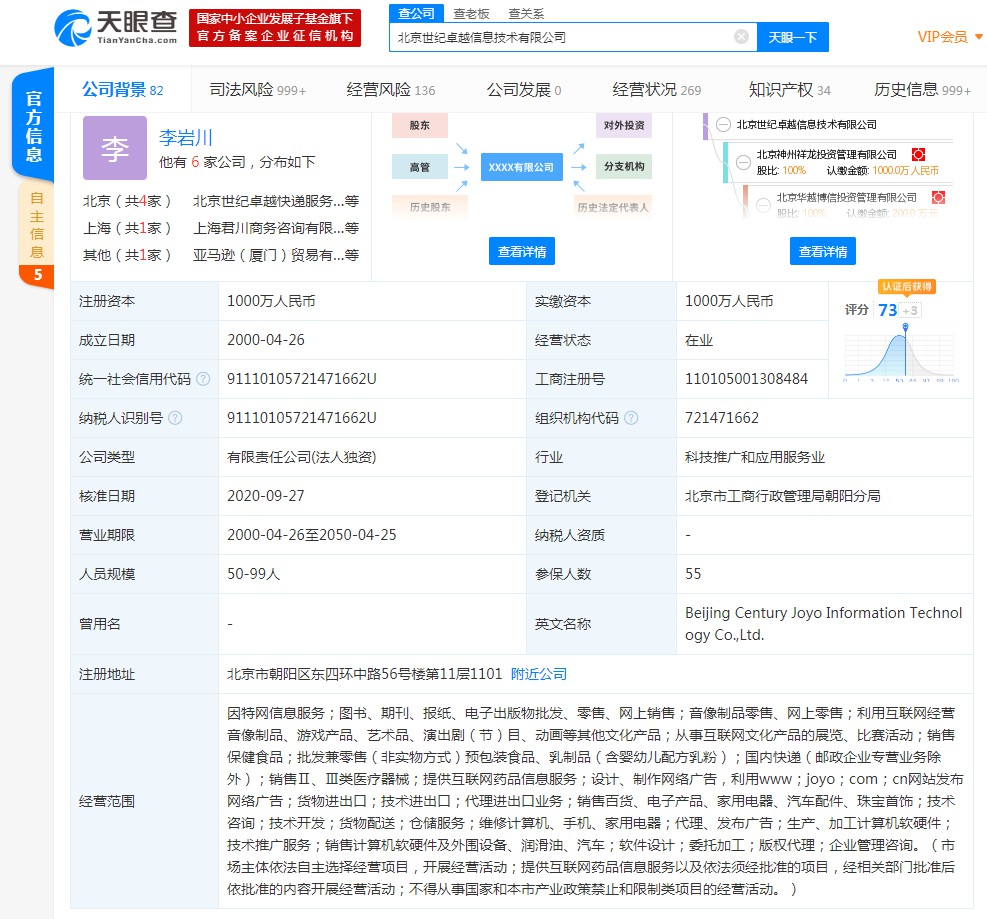This screenshot has width=987, height=919.
Task: Click the 天眼一下 search button
Action: point(792,37)
